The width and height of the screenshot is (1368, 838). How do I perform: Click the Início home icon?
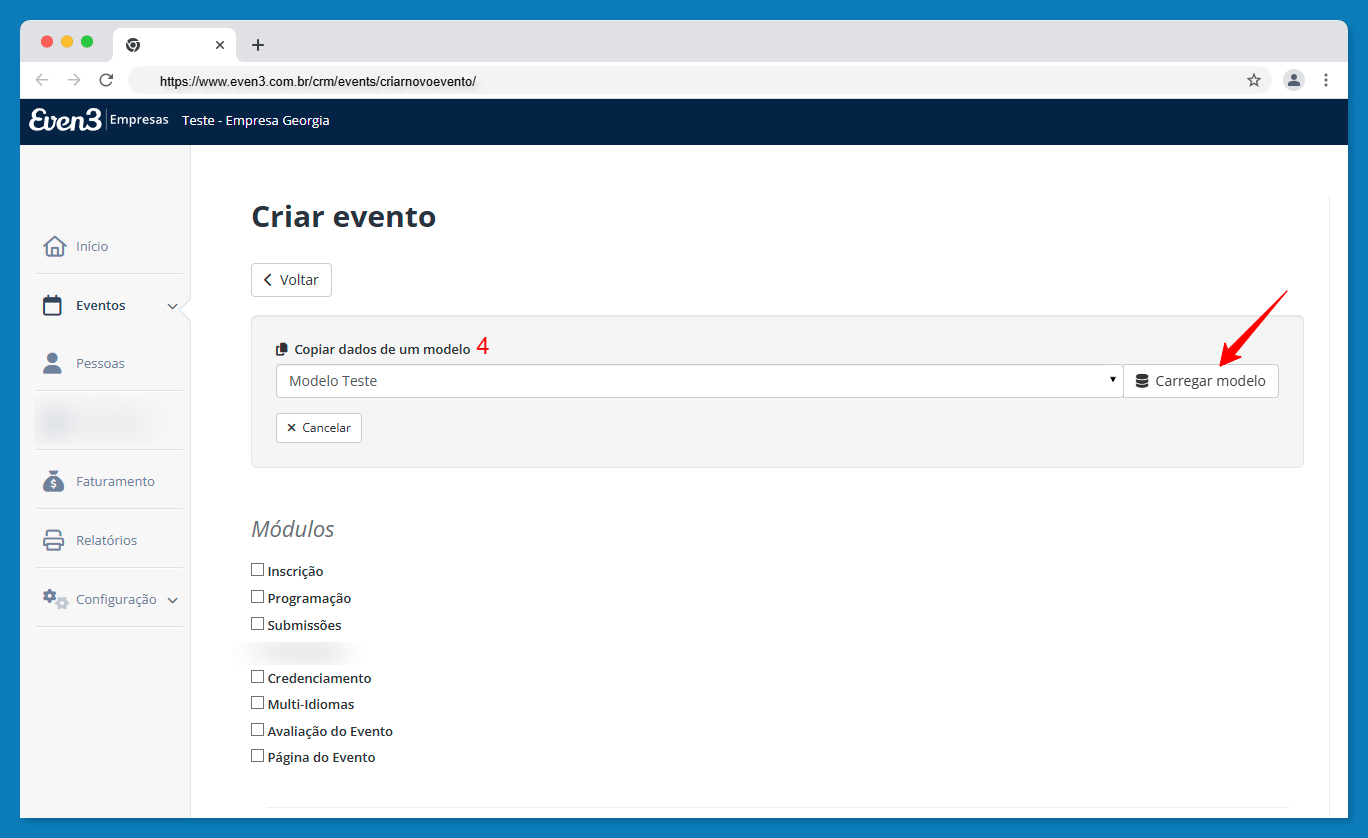point(54,246)
